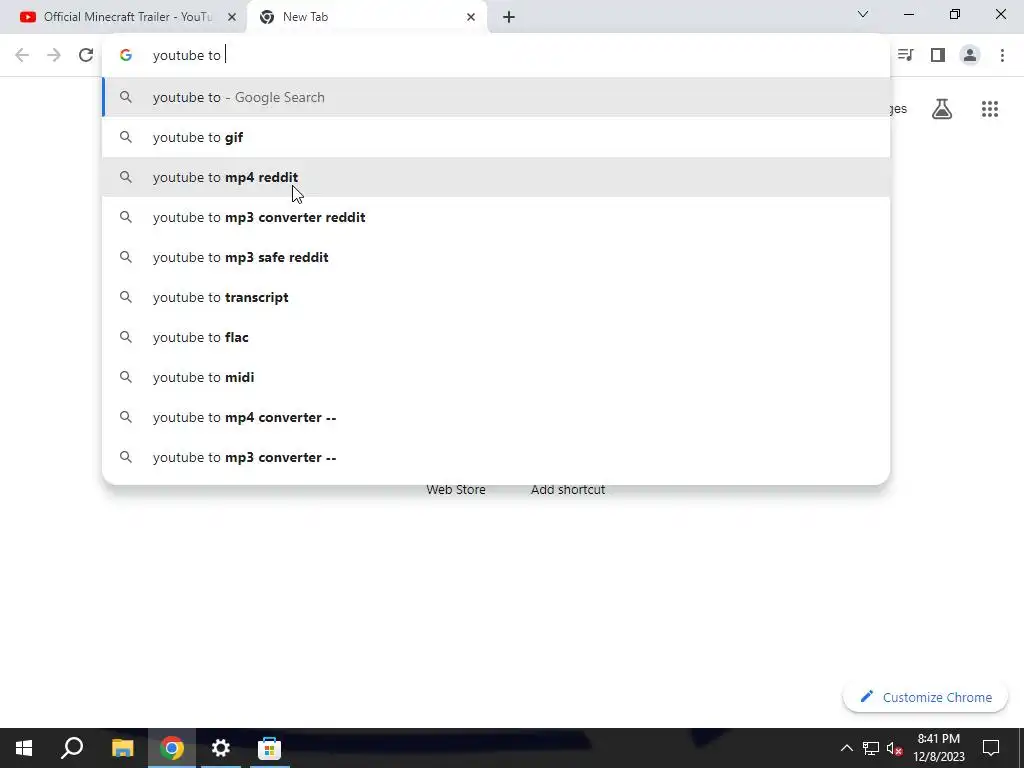The height and width of the screenshot is (768, 1024).
Task: Open the Search Labs flask icon
Action: 942,108
